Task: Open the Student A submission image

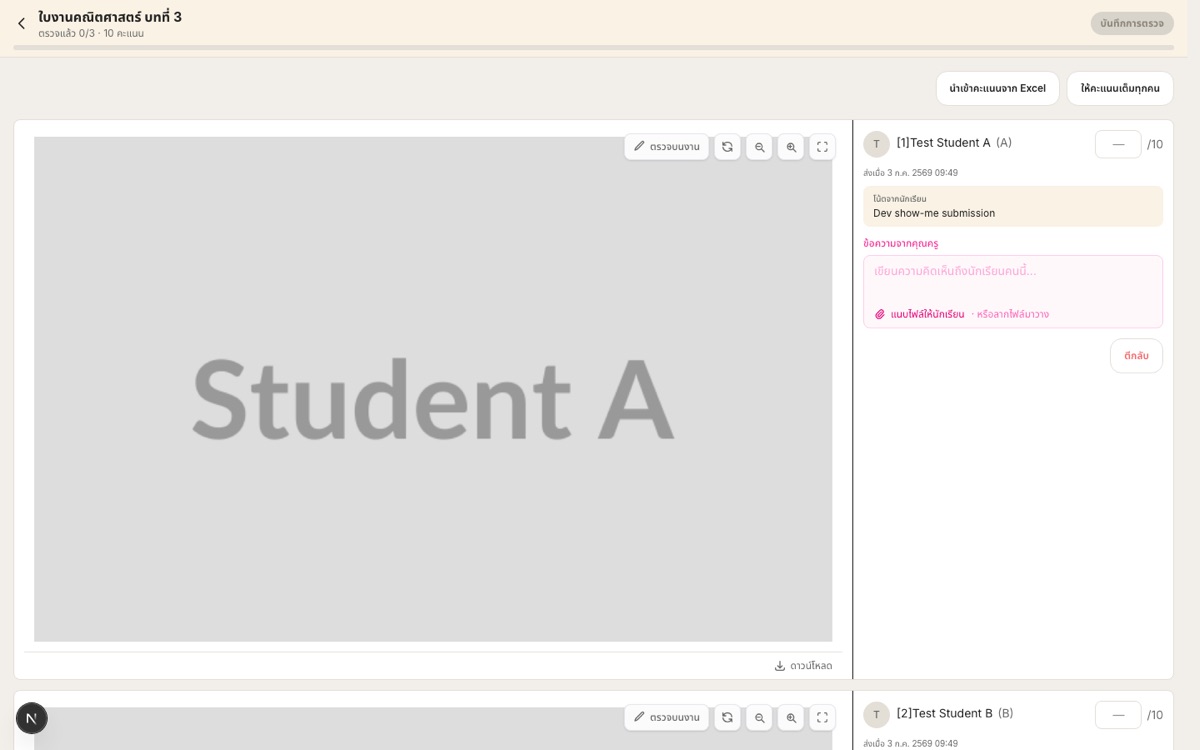Action: point(433,389)
